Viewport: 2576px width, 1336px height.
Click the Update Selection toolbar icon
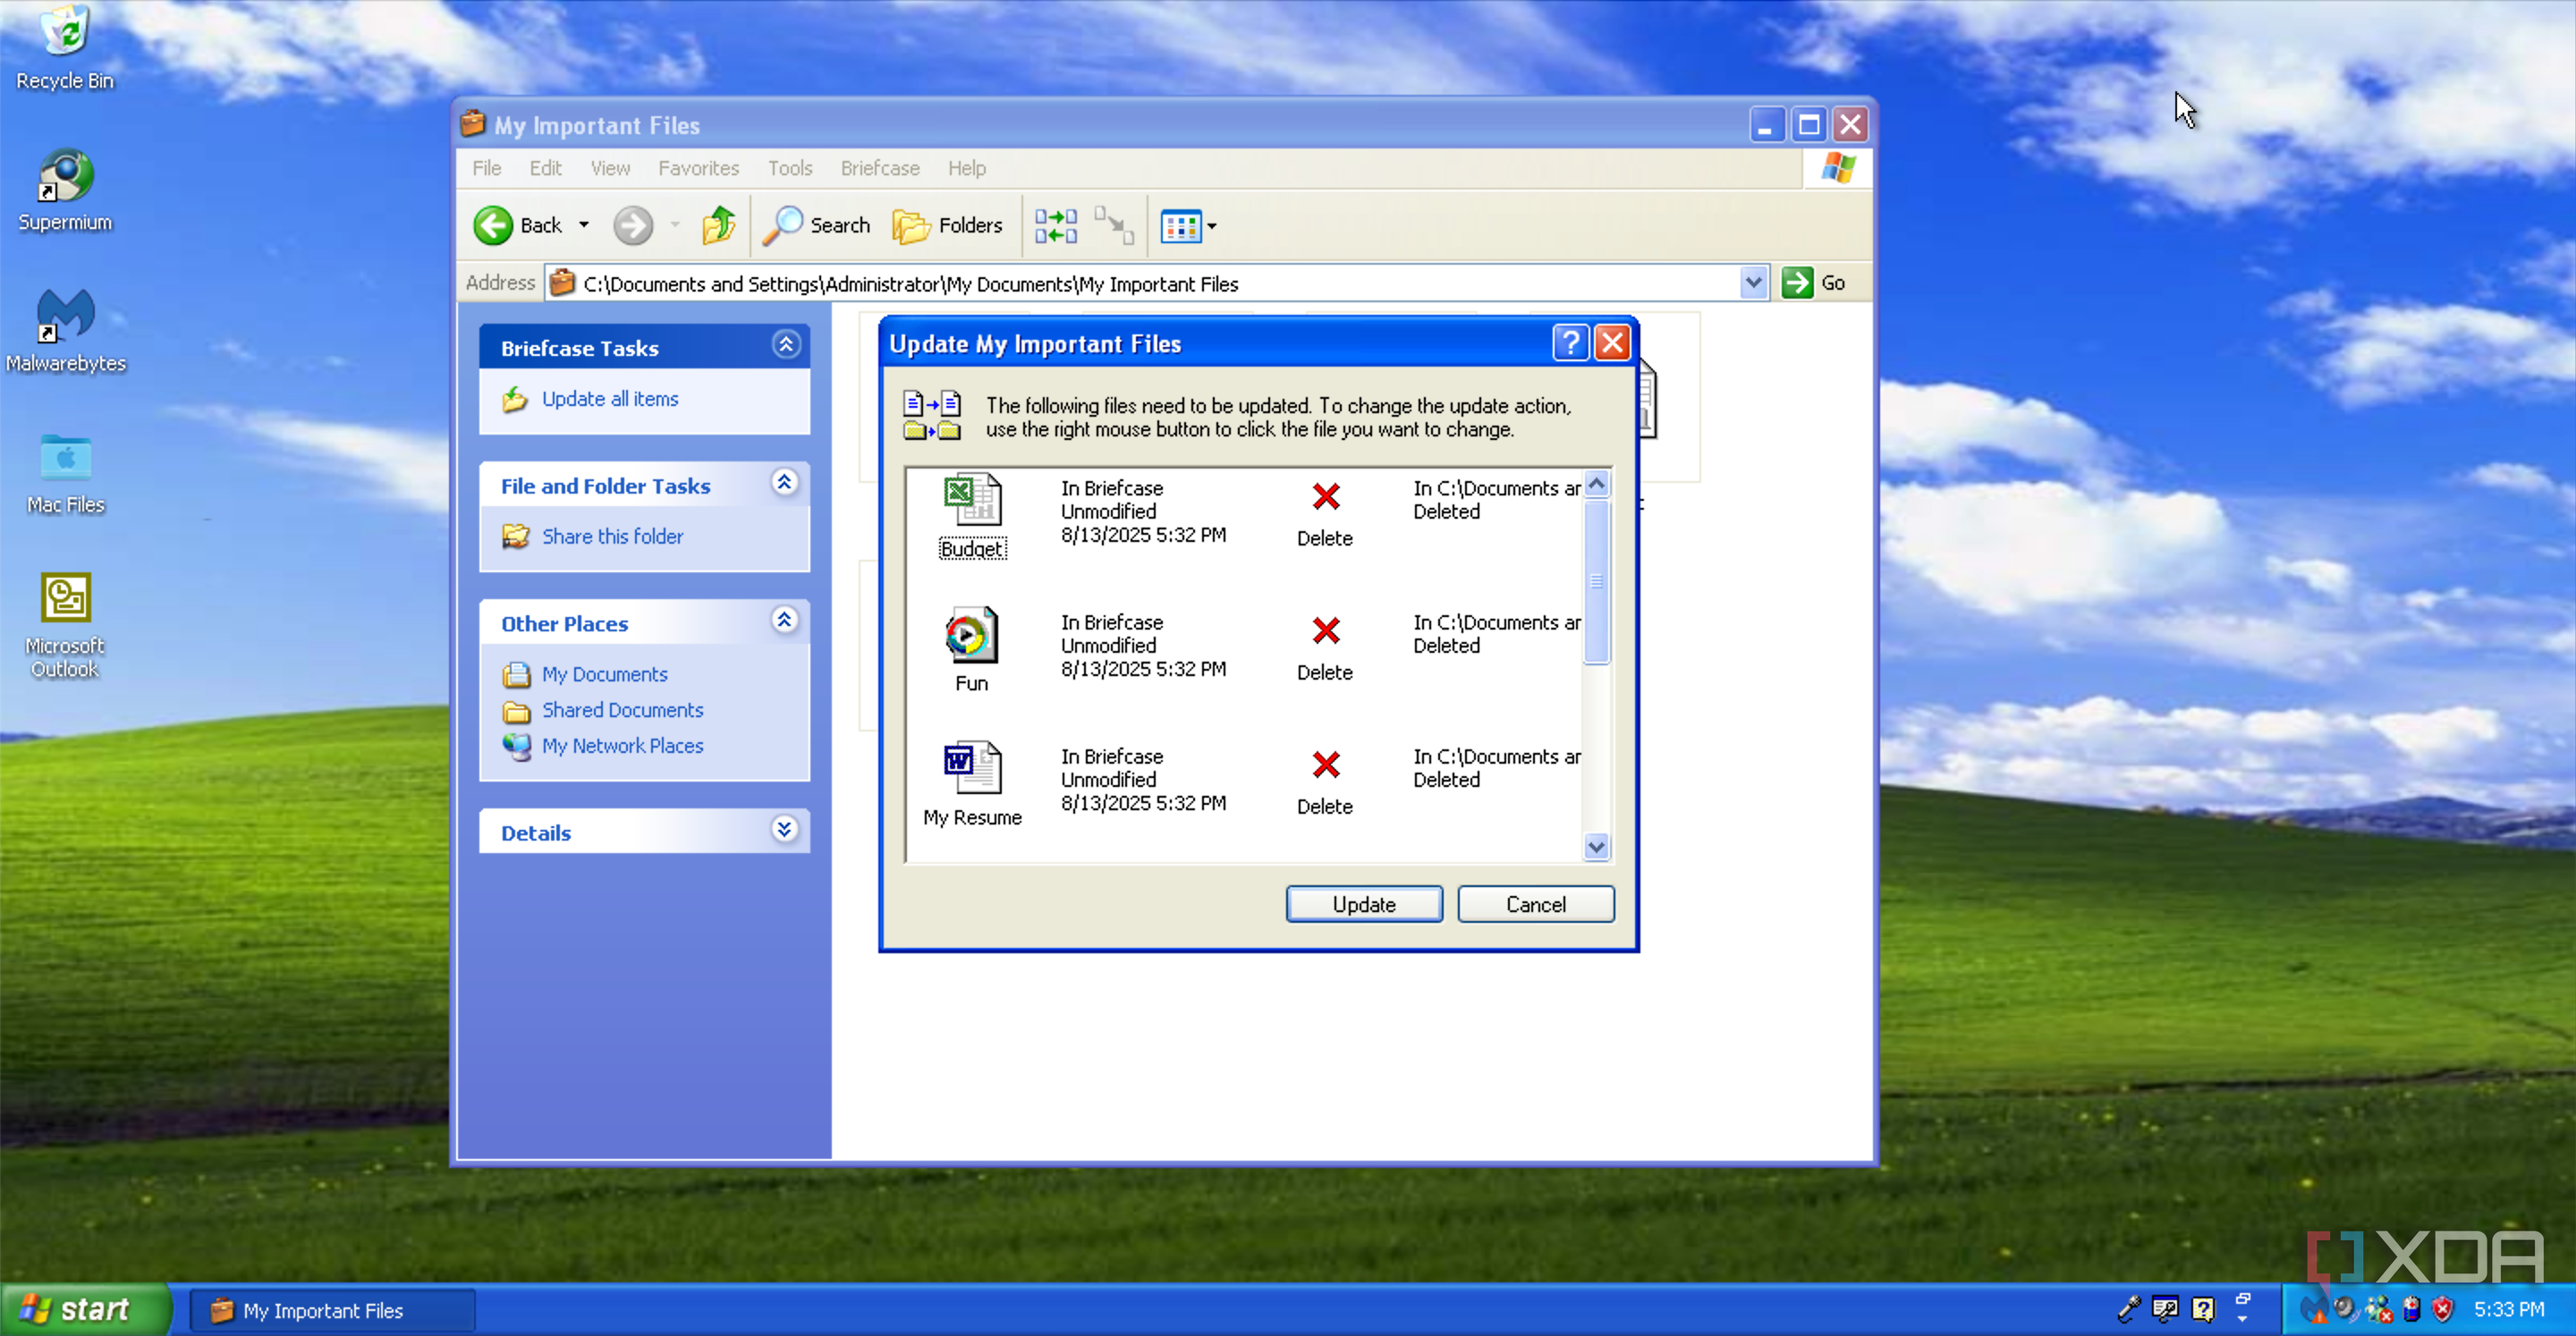[1114, 226]
